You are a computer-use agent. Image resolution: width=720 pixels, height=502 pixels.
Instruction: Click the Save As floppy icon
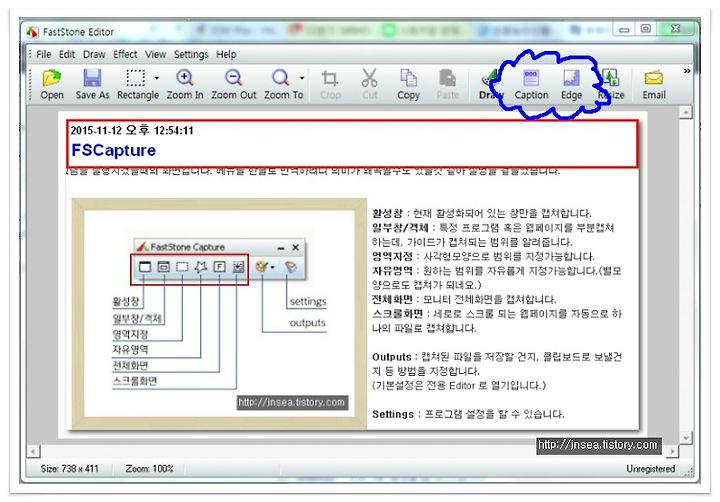(92, 78)
